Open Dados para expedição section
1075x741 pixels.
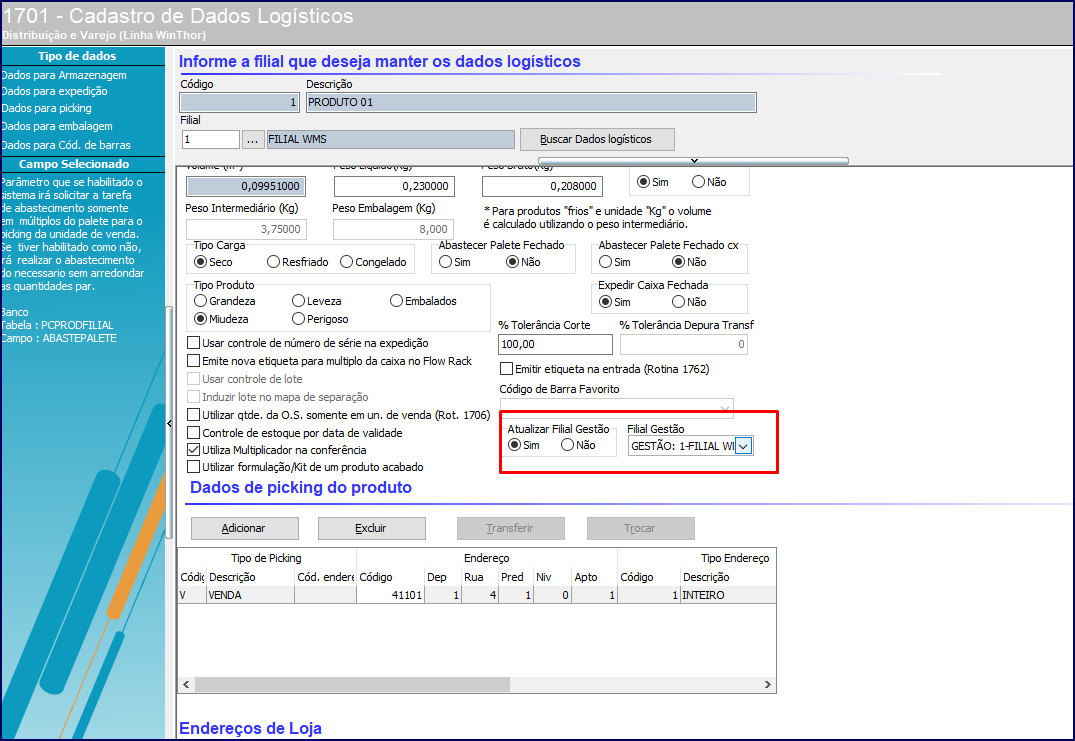(54, 91)
